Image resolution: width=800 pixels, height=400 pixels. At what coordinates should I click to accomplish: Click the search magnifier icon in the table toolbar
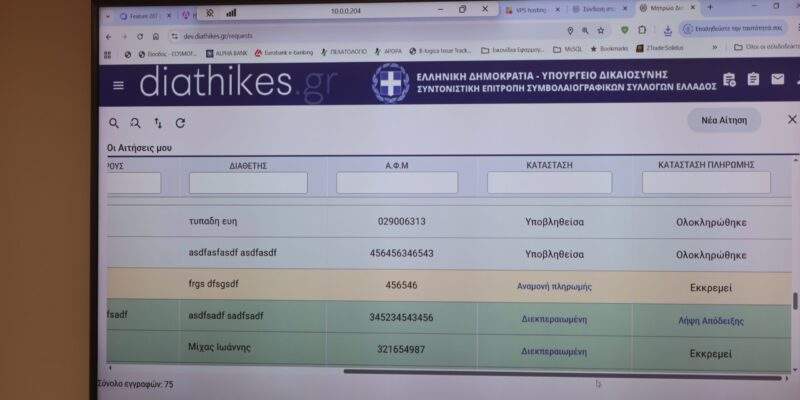[x=114, y=123]
